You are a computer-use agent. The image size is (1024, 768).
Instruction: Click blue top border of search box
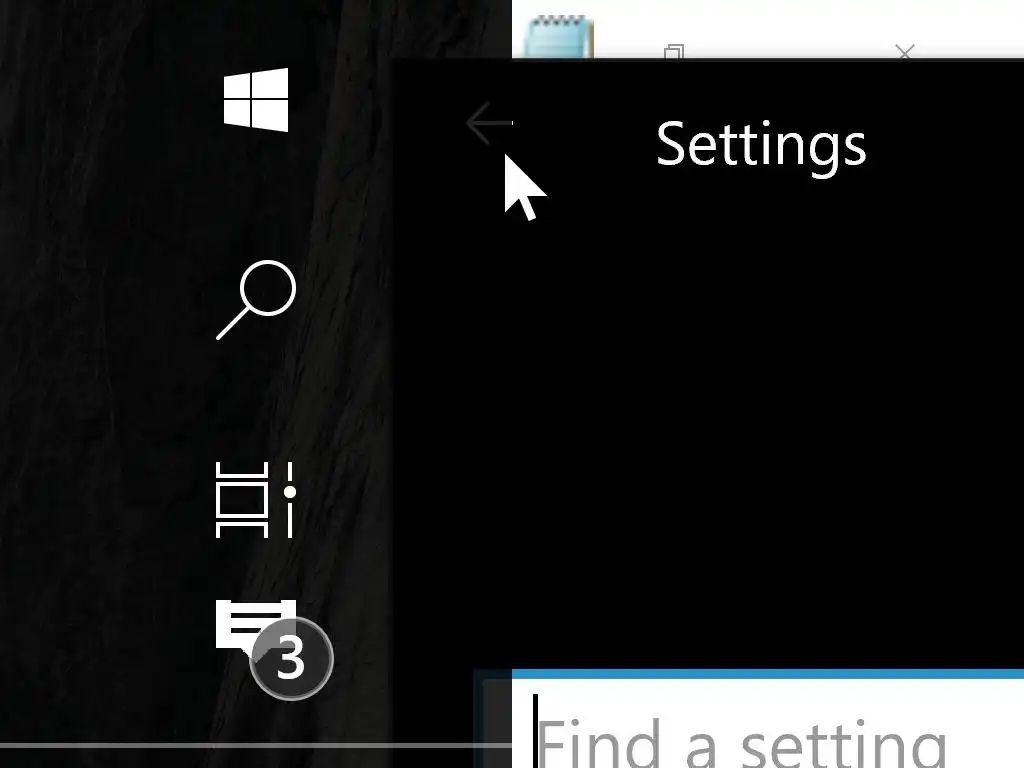[768, 674]
